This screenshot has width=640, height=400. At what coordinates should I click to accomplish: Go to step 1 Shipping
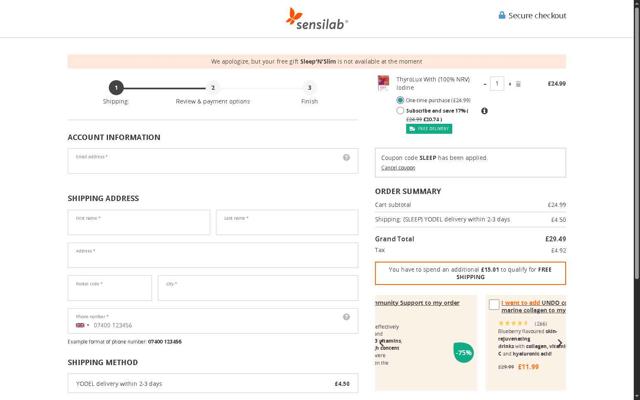tap(116, 88)
